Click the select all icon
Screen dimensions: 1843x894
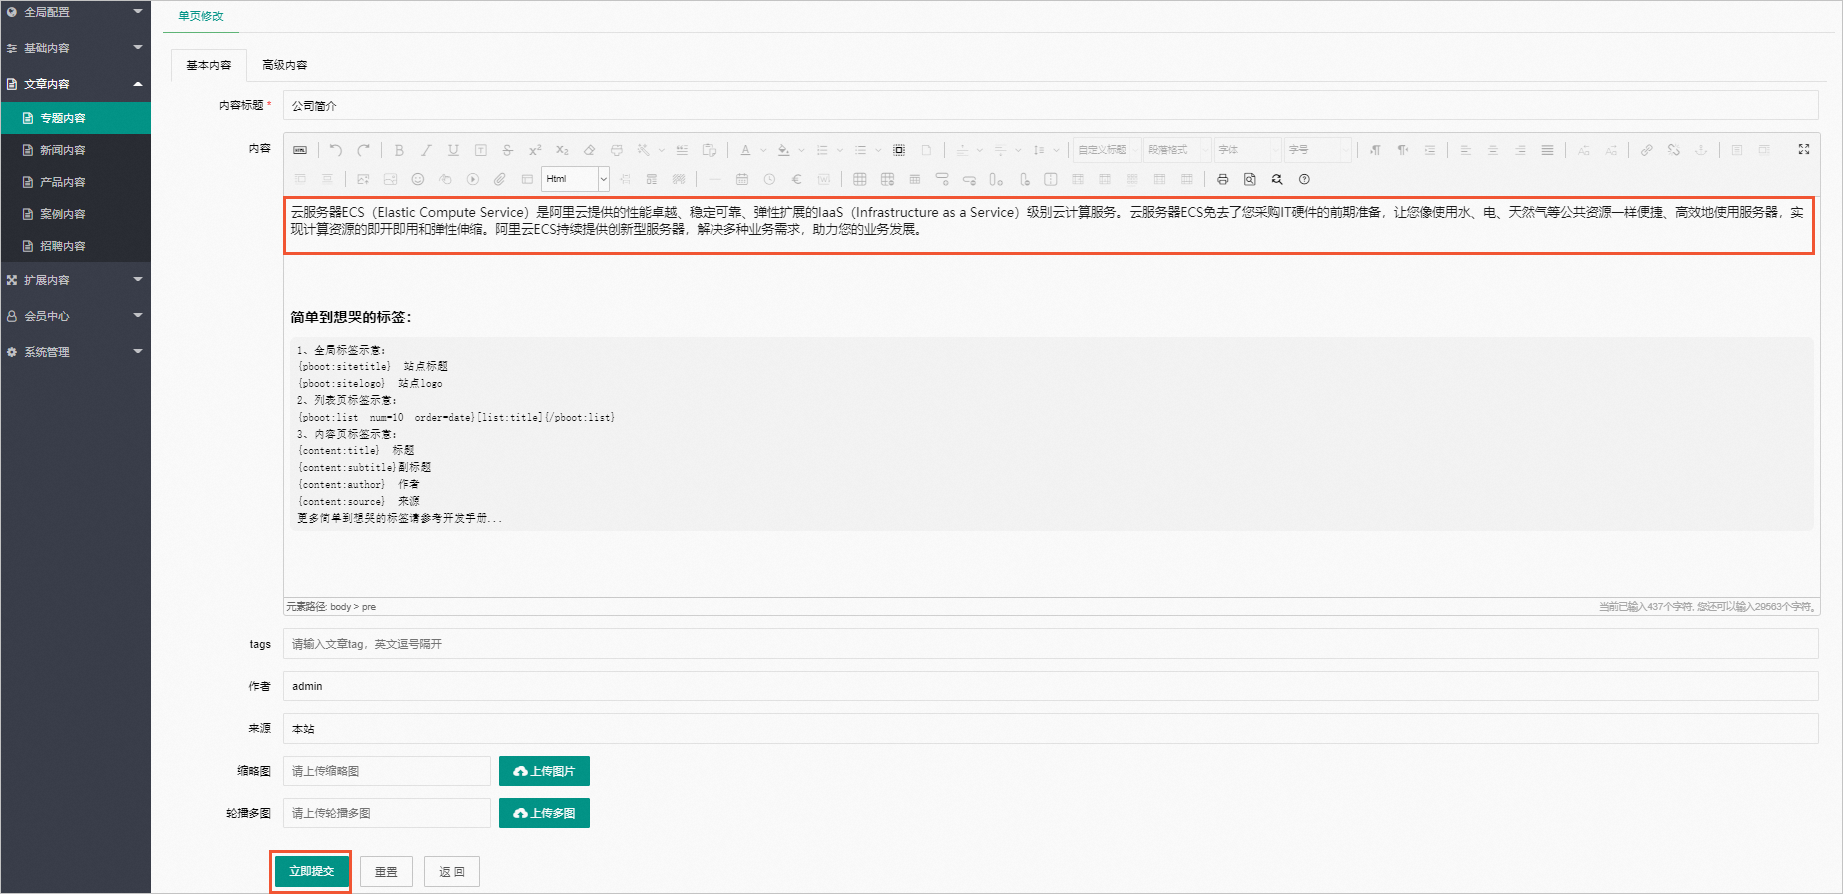[899, 150]
